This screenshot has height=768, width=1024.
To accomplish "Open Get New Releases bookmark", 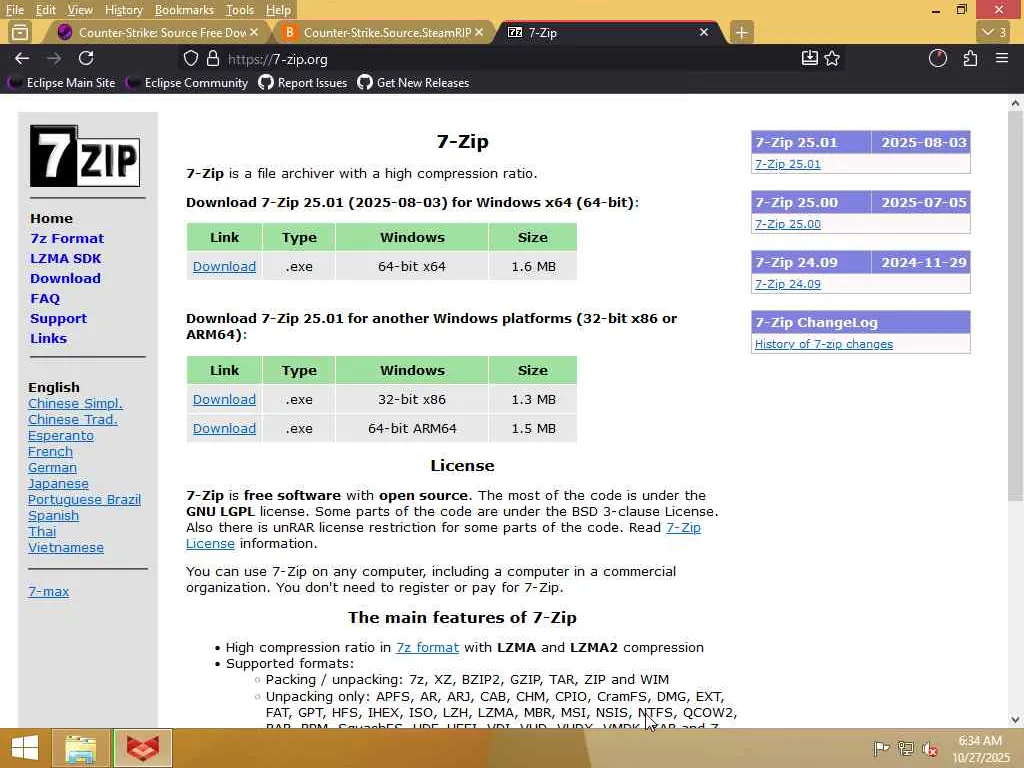I will click(x=413, y=83).
